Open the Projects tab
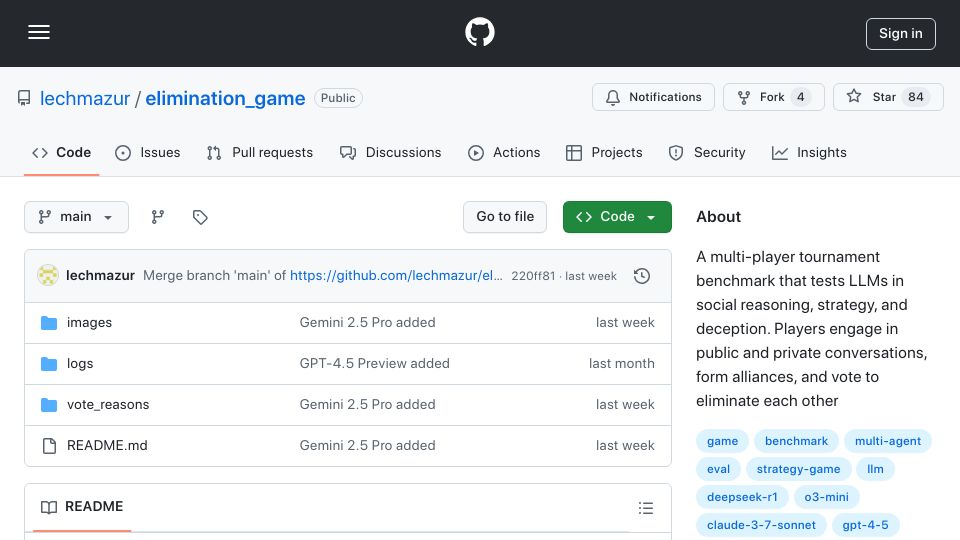 tap(604, 152)
